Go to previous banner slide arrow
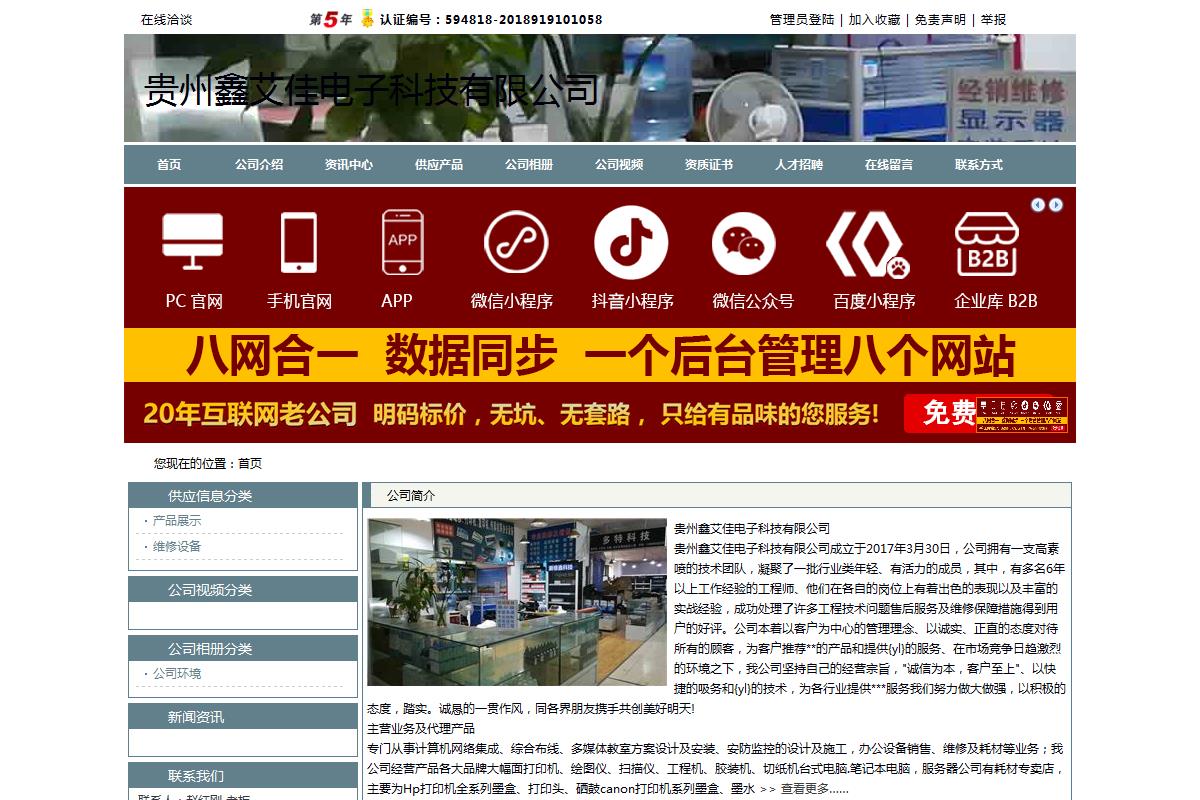The image size is (1200, 800). 1038,205
